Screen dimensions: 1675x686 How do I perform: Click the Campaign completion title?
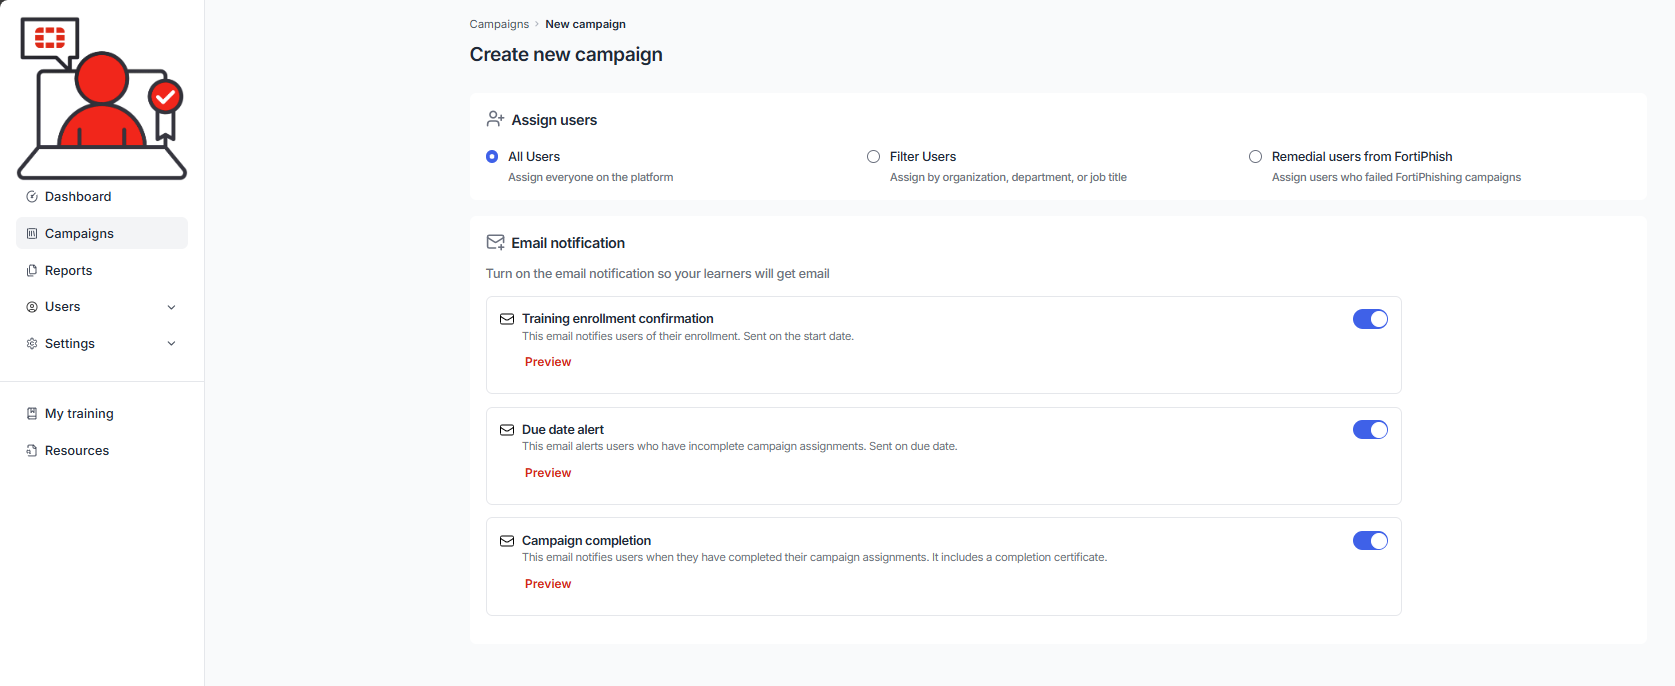click(586, 541)
